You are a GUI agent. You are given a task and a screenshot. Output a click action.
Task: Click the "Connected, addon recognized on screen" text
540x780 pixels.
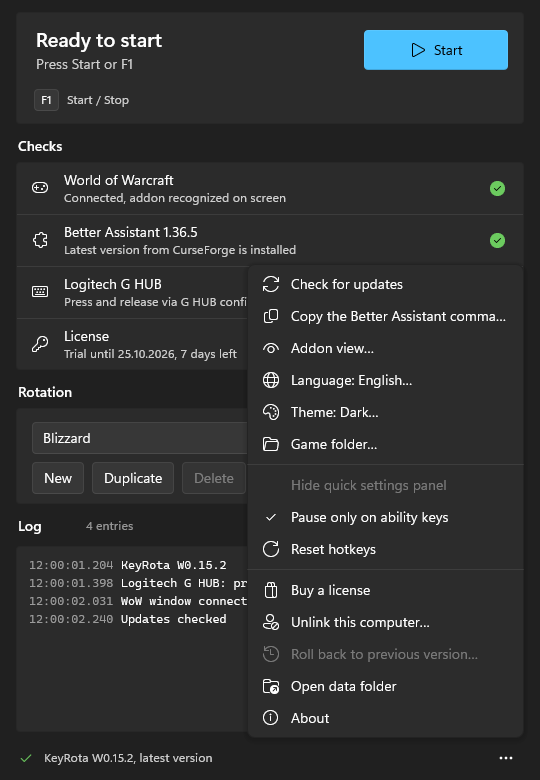click(x=175, y=198)
